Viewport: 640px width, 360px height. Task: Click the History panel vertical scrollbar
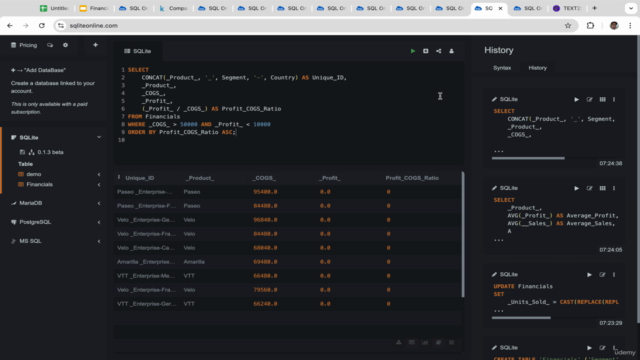coord(638,180)
